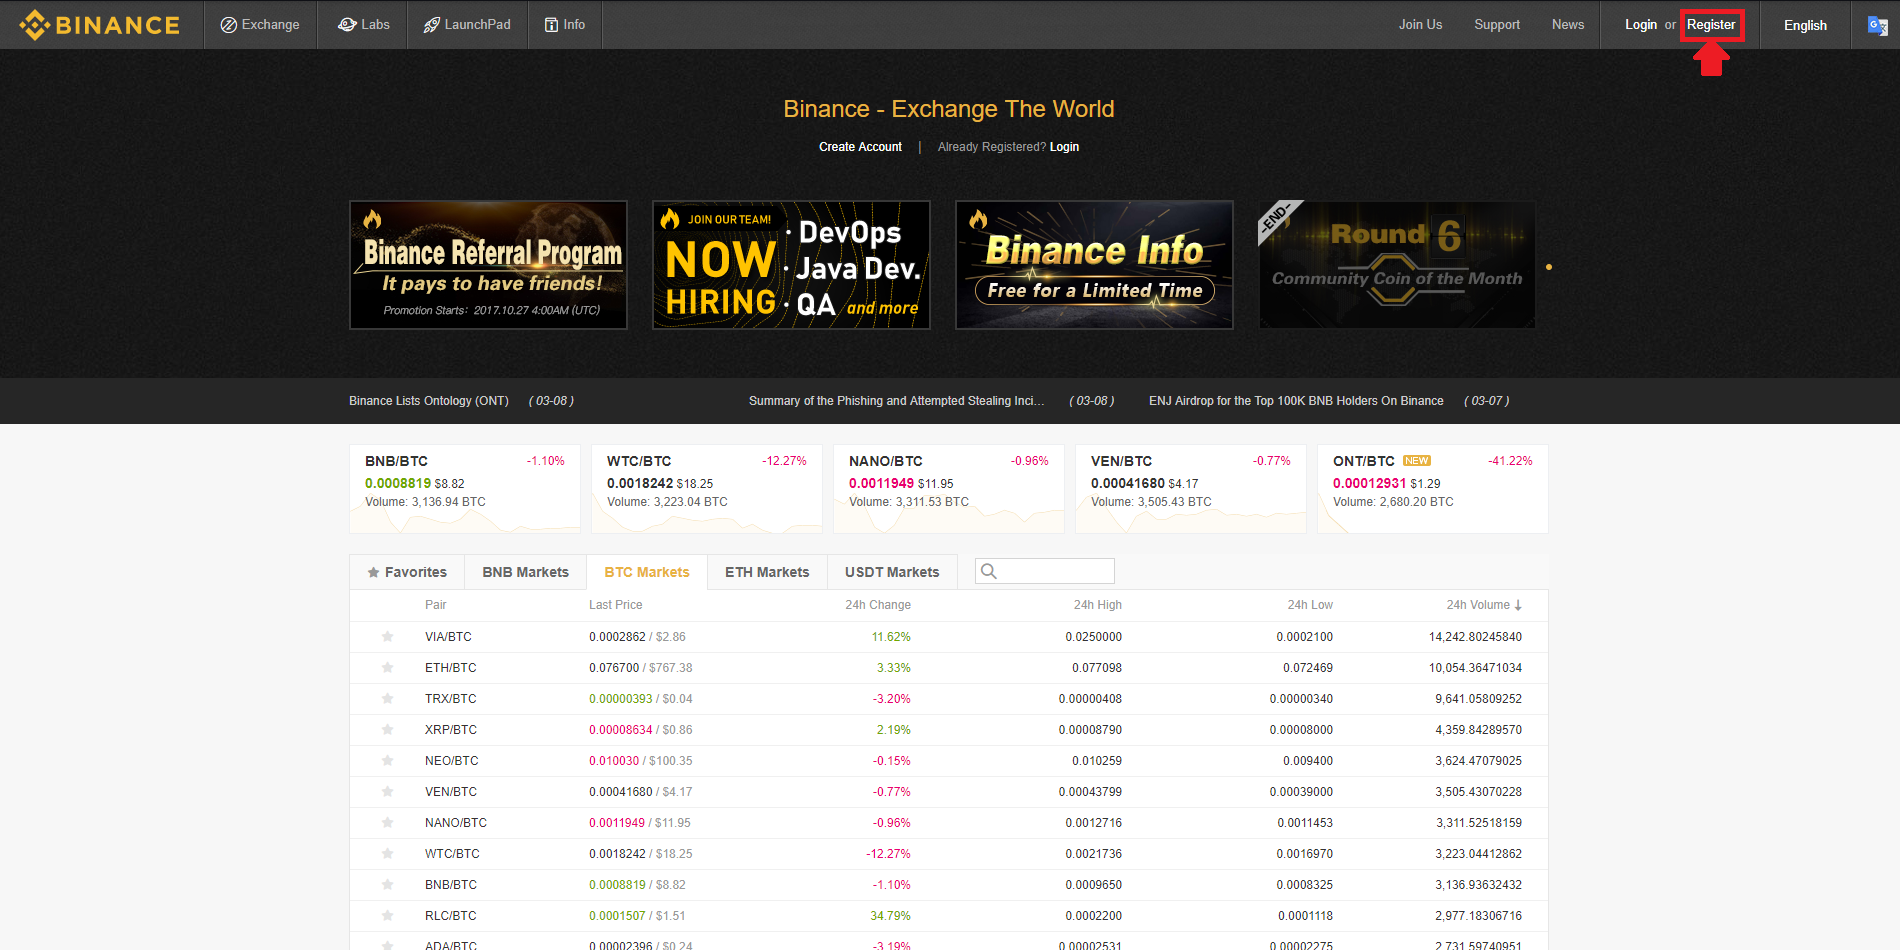Favorite the VEN/BTC row star
Viewport: 1900px width, 950px height.
(x=388, y=792)
